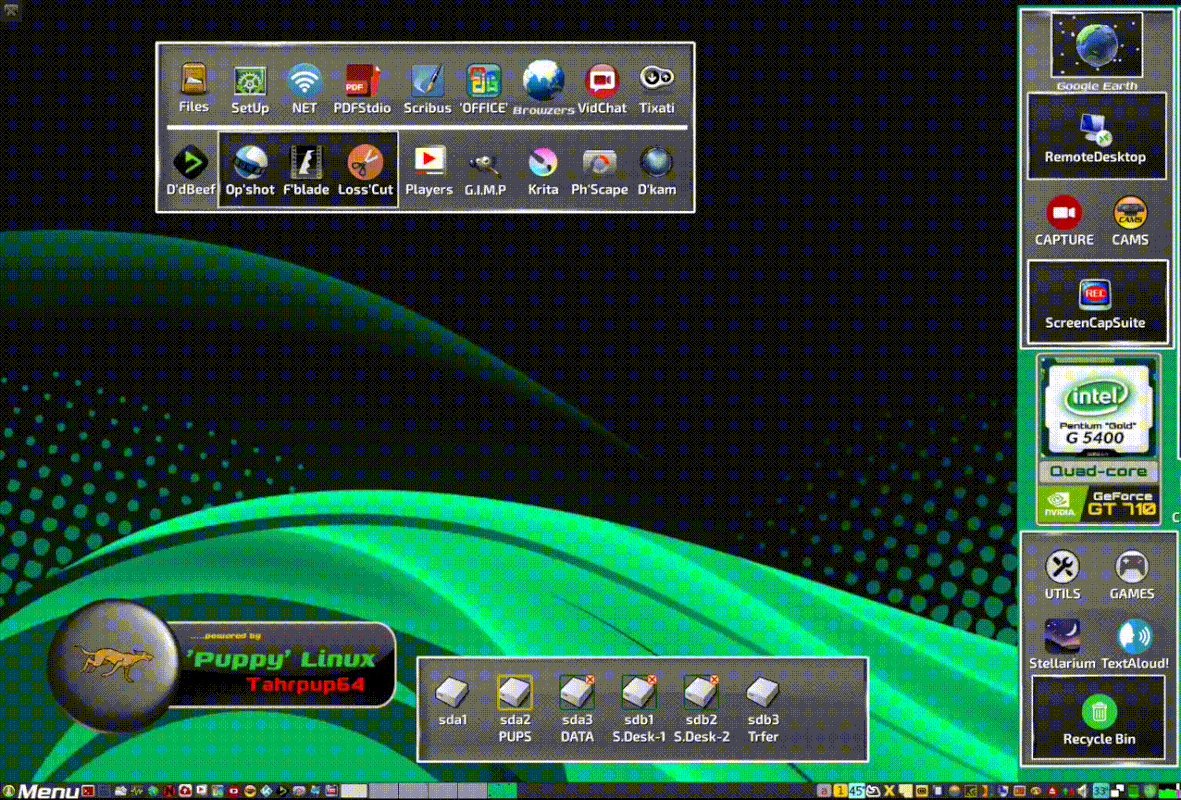1181x800 pixels.
Task: Open the blue Kodi taskbar icon
Action: point(266,791)
